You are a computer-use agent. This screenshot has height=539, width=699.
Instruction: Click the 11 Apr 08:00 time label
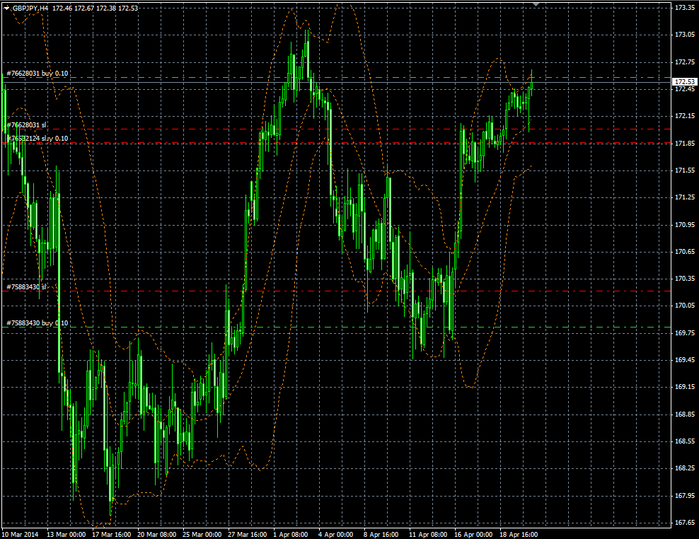pos(428,534)
